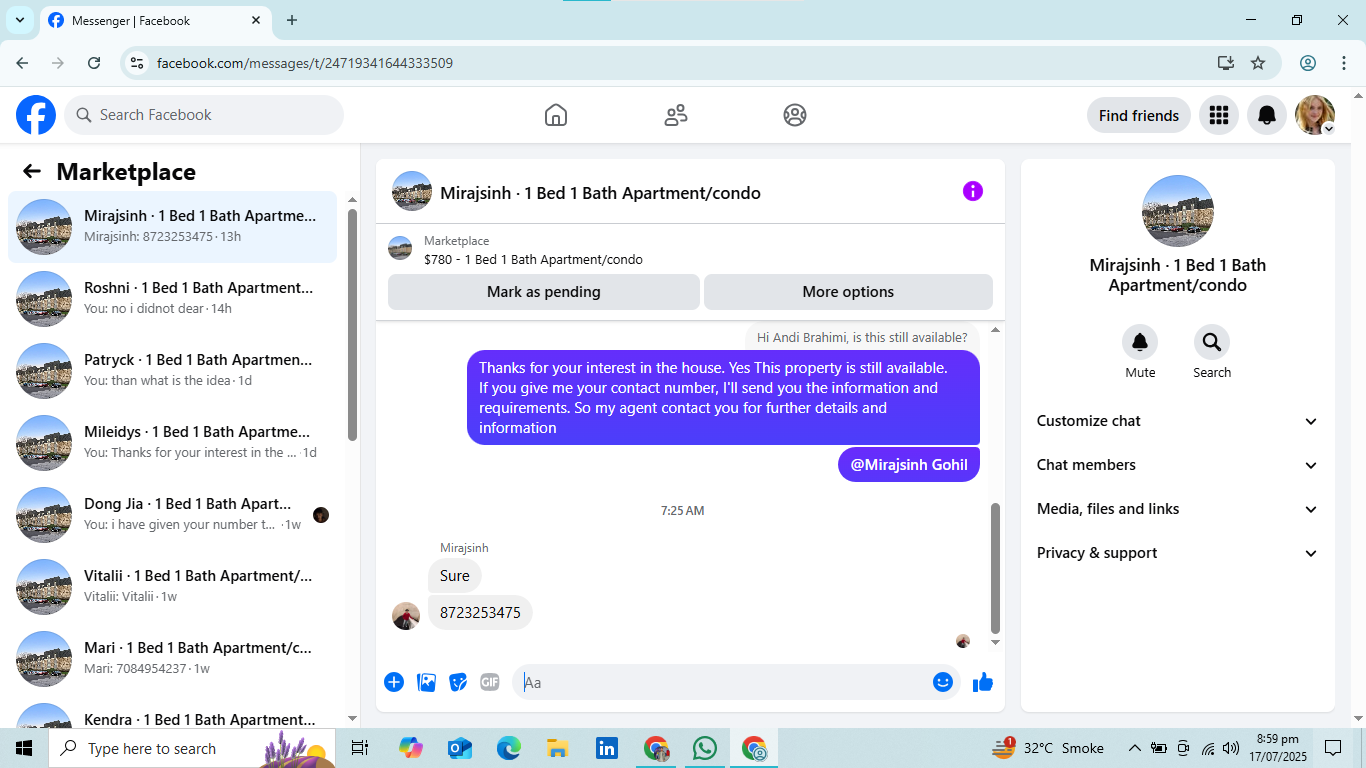The width and height of the screenshot is (1366, 768).
Task: Open the @Mirajsinh Gohil mention
Action: click(x=909, y=464)
